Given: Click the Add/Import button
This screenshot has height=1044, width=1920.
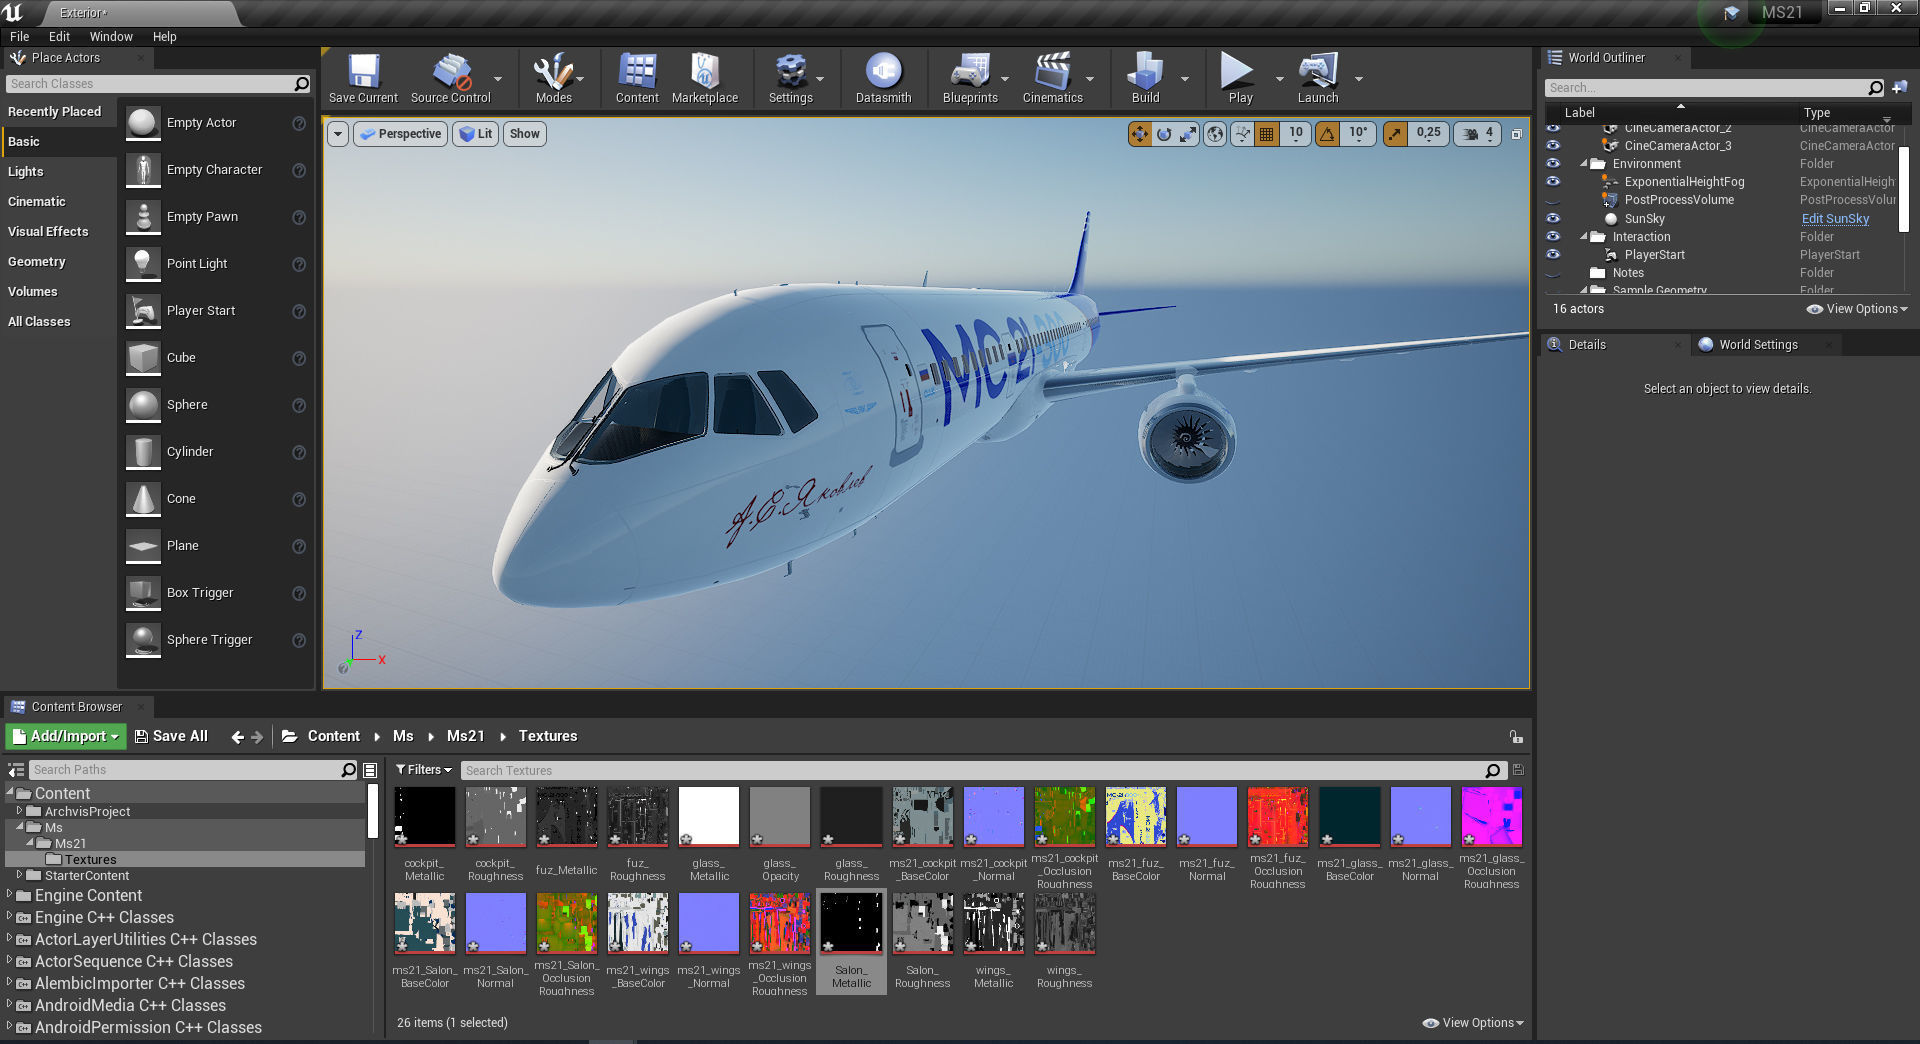Looking at the screenshot, I should coord(66,737).
